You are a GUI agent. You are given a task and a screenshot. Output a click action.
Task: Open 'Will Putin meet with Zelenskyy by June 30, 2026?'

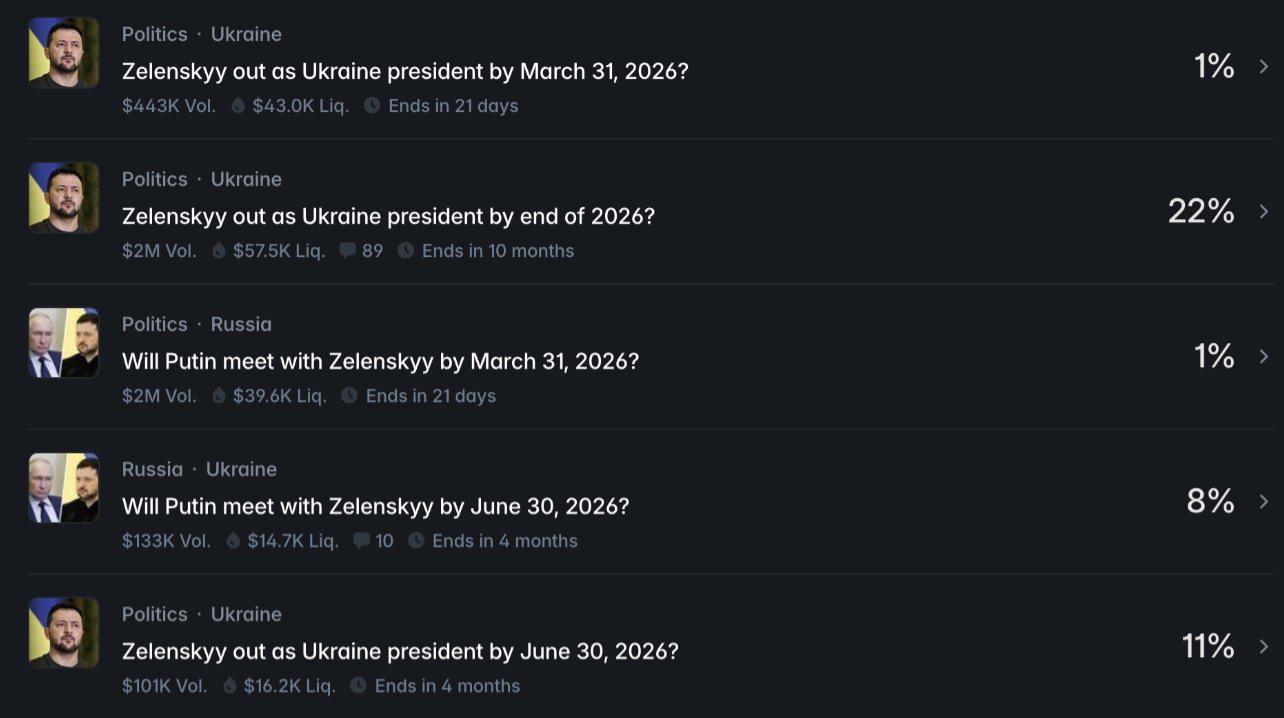(375, 506)
